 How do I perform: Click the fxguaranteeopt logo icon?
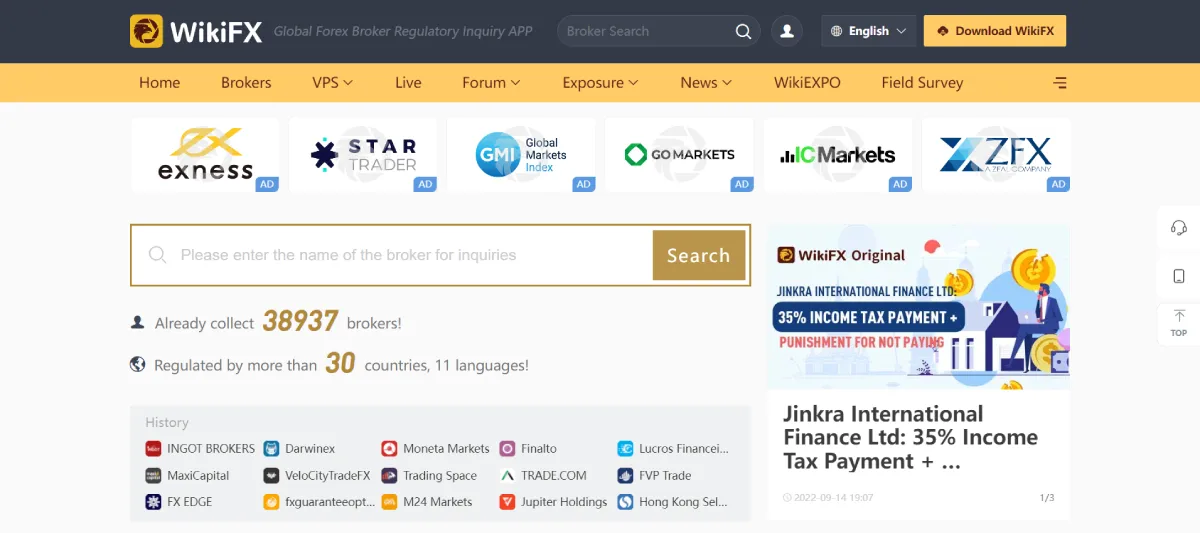pyautogui.click(x=272, y=502)
